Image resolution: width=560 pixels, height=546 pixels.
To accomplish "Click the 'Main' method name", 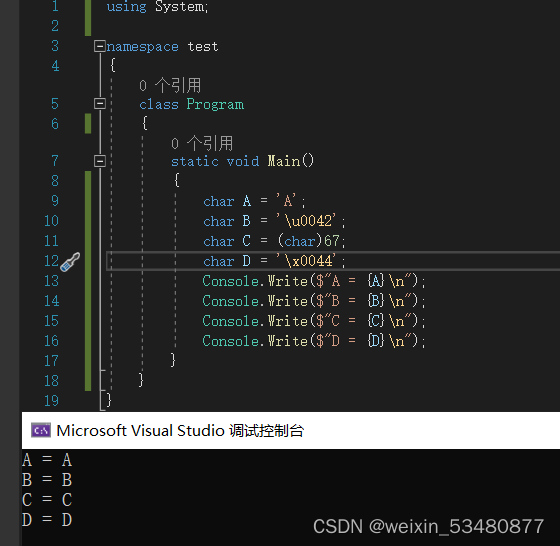I will 284,161.
